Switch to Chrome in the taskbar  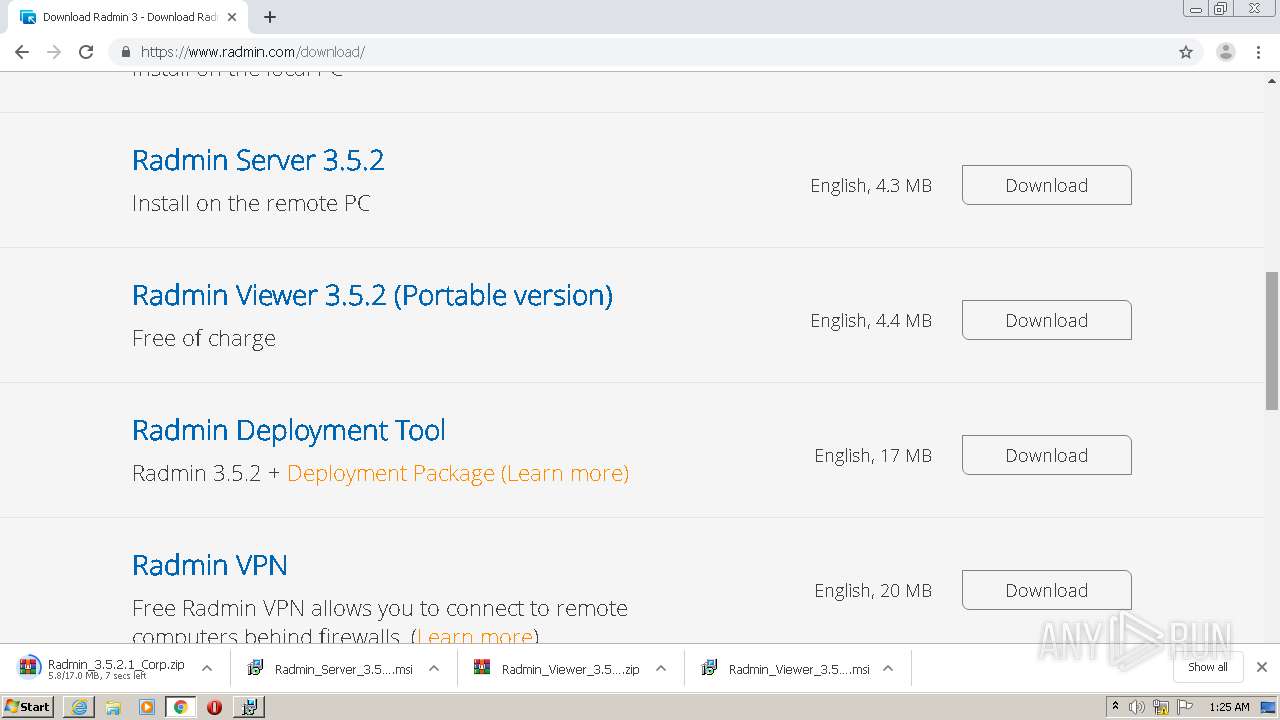pyautogui.click(x=180, y=707)
